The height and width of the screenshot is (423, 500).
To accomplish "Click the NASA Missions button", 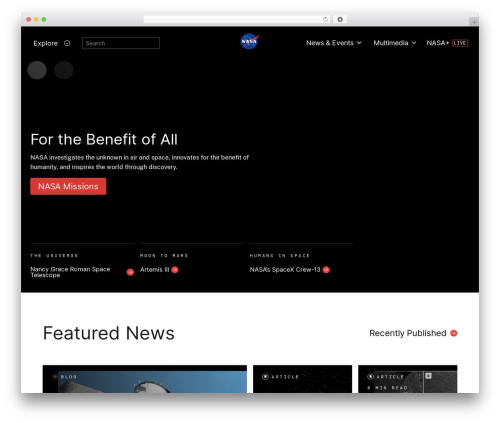I will pyautogui.click(x=68, y=186).
